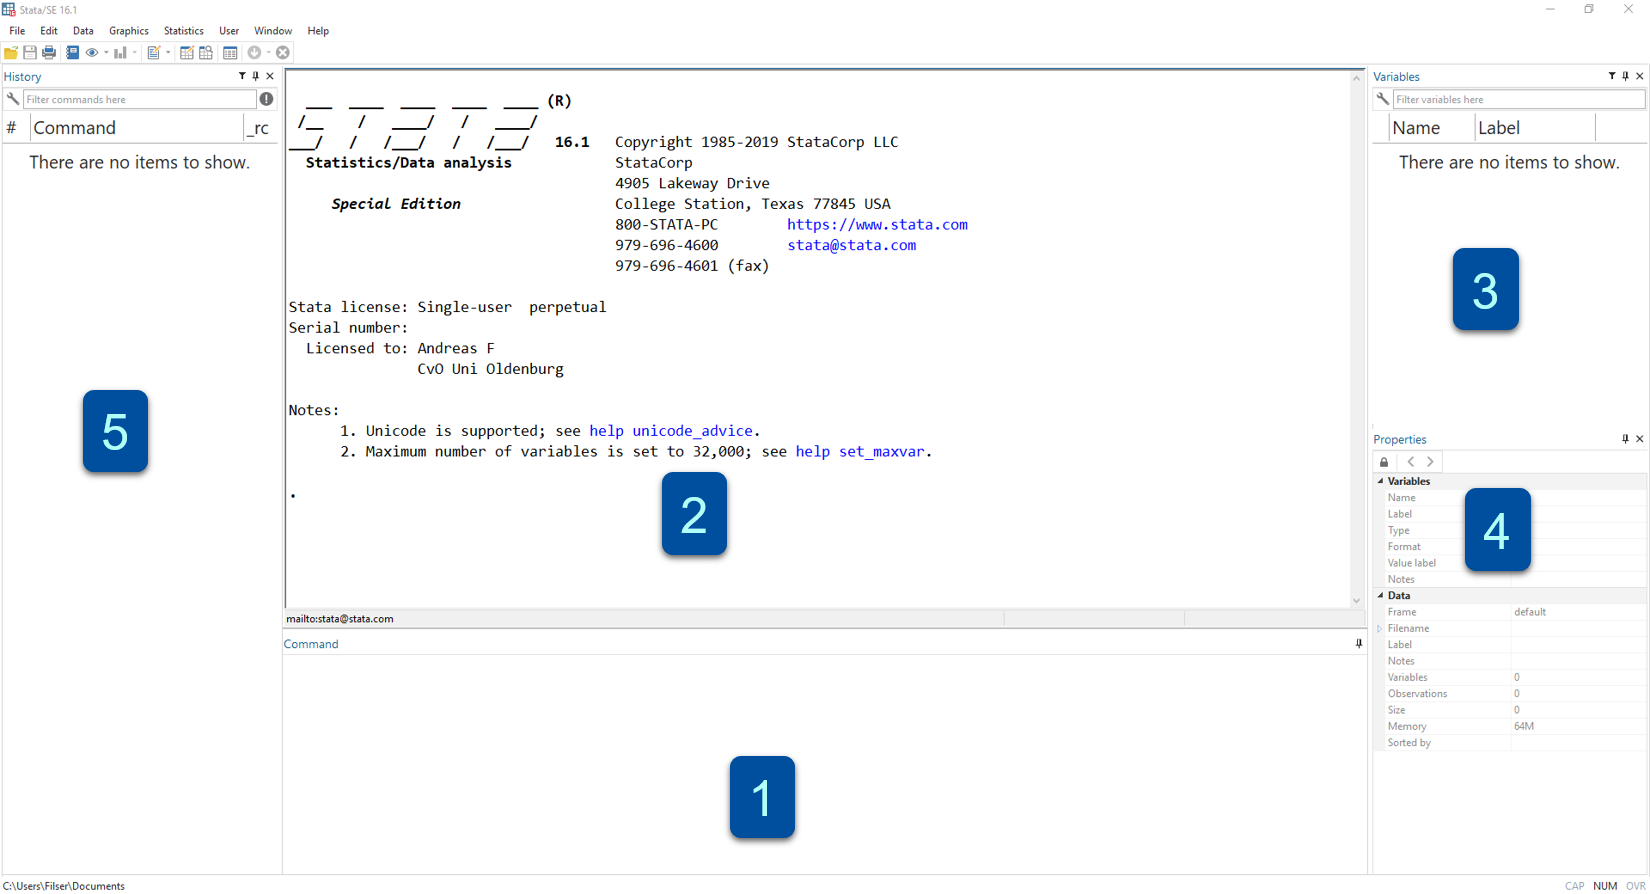Pin the Properties panel
1650x894 pixels.
(x=1626, y=439)
